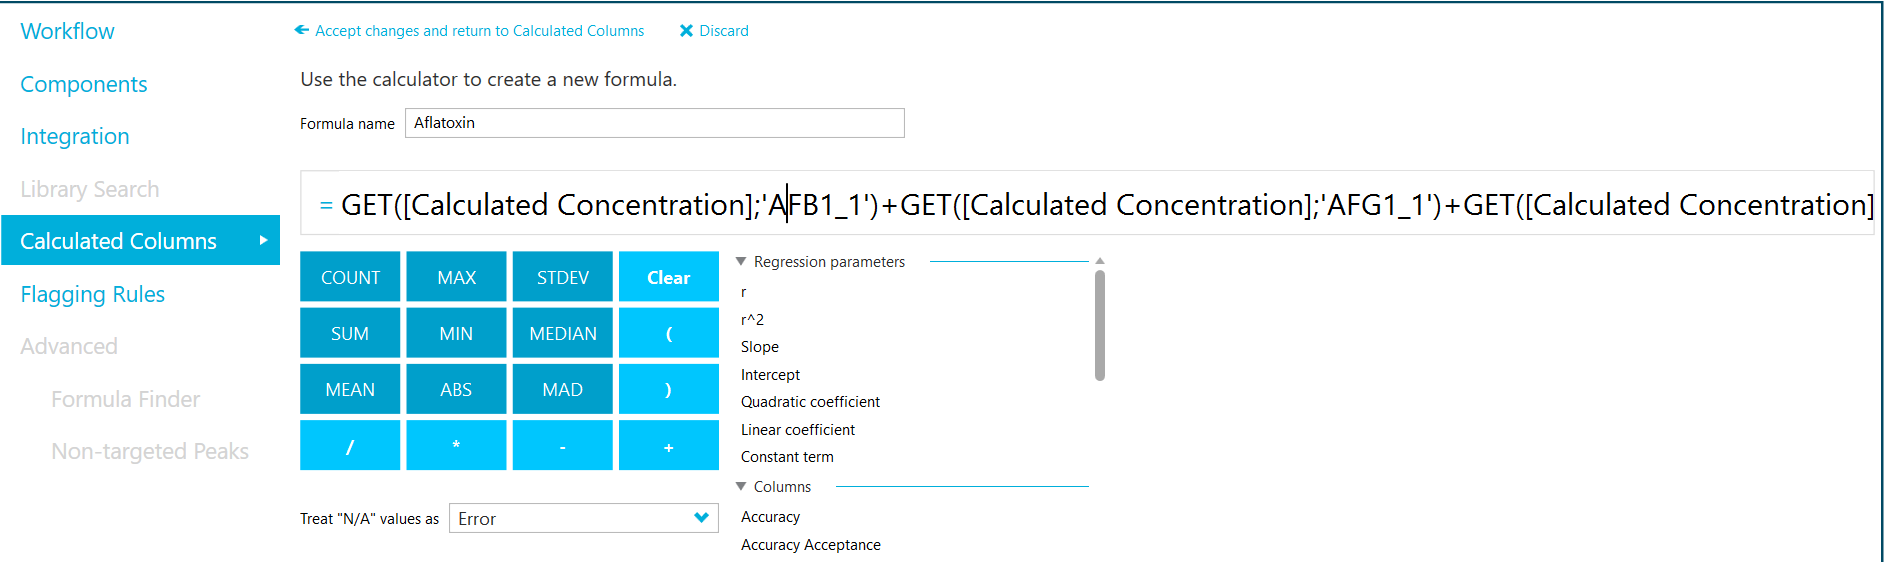The width and height of the screenshot is (1884, 562).
Task: Click the scroll-up arrow of the parameter list
Action: [1100, 261]
